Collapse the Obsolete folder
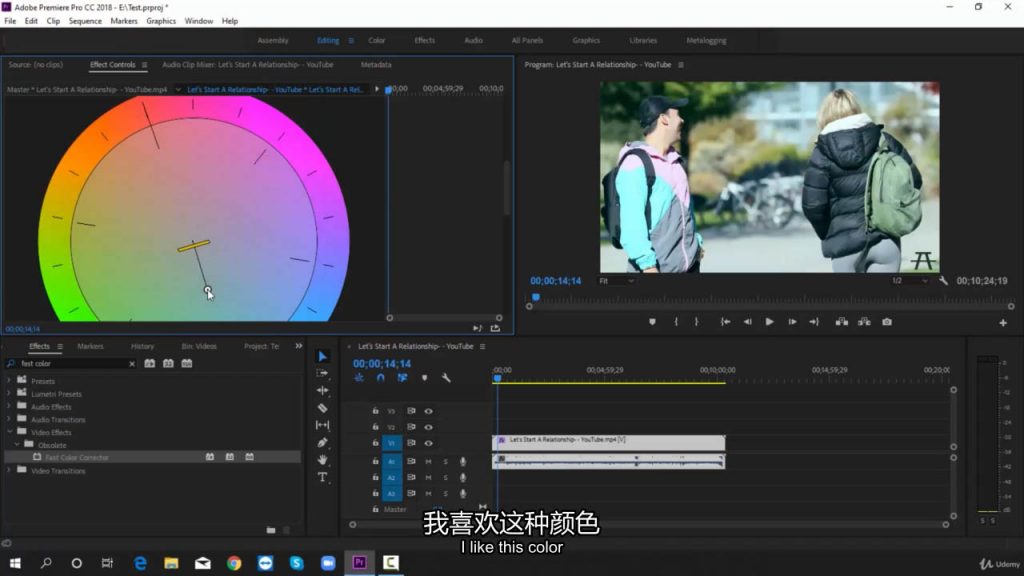 click(17, 445)
